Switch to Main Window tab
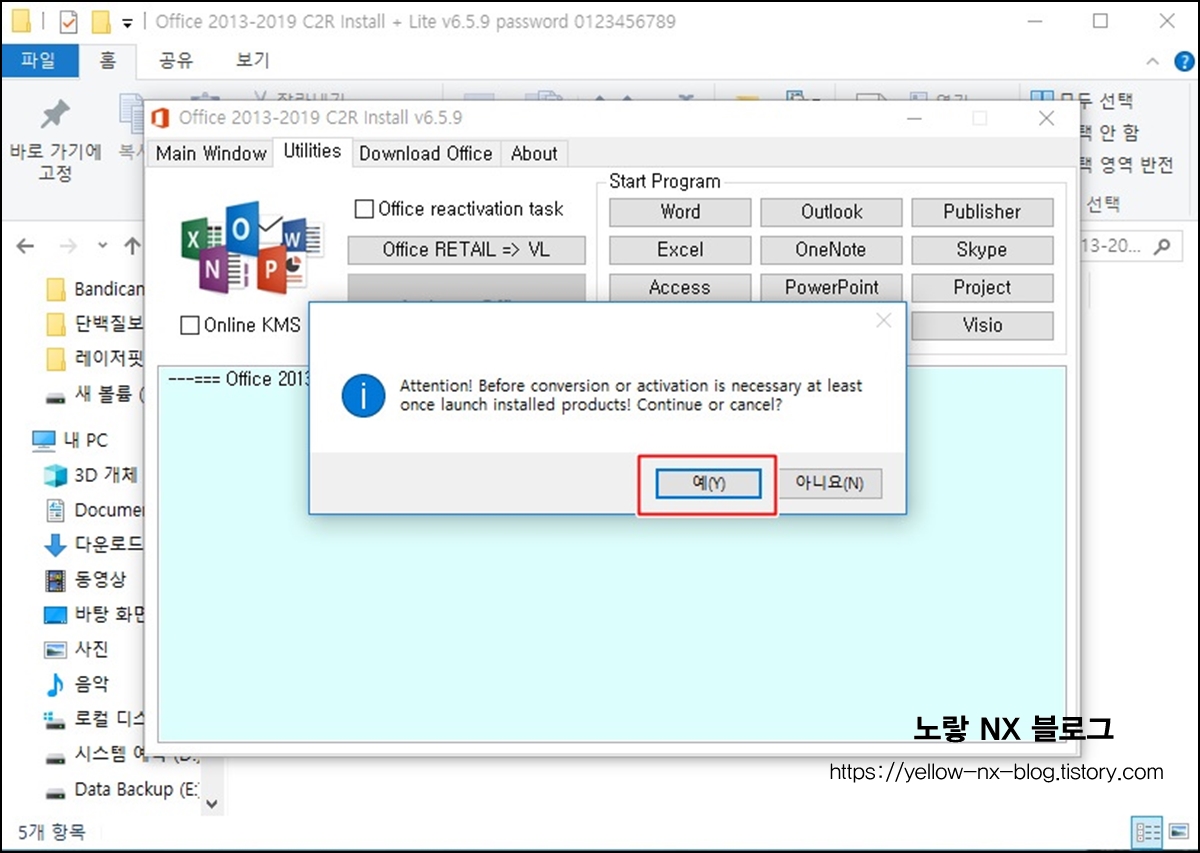 211,153
